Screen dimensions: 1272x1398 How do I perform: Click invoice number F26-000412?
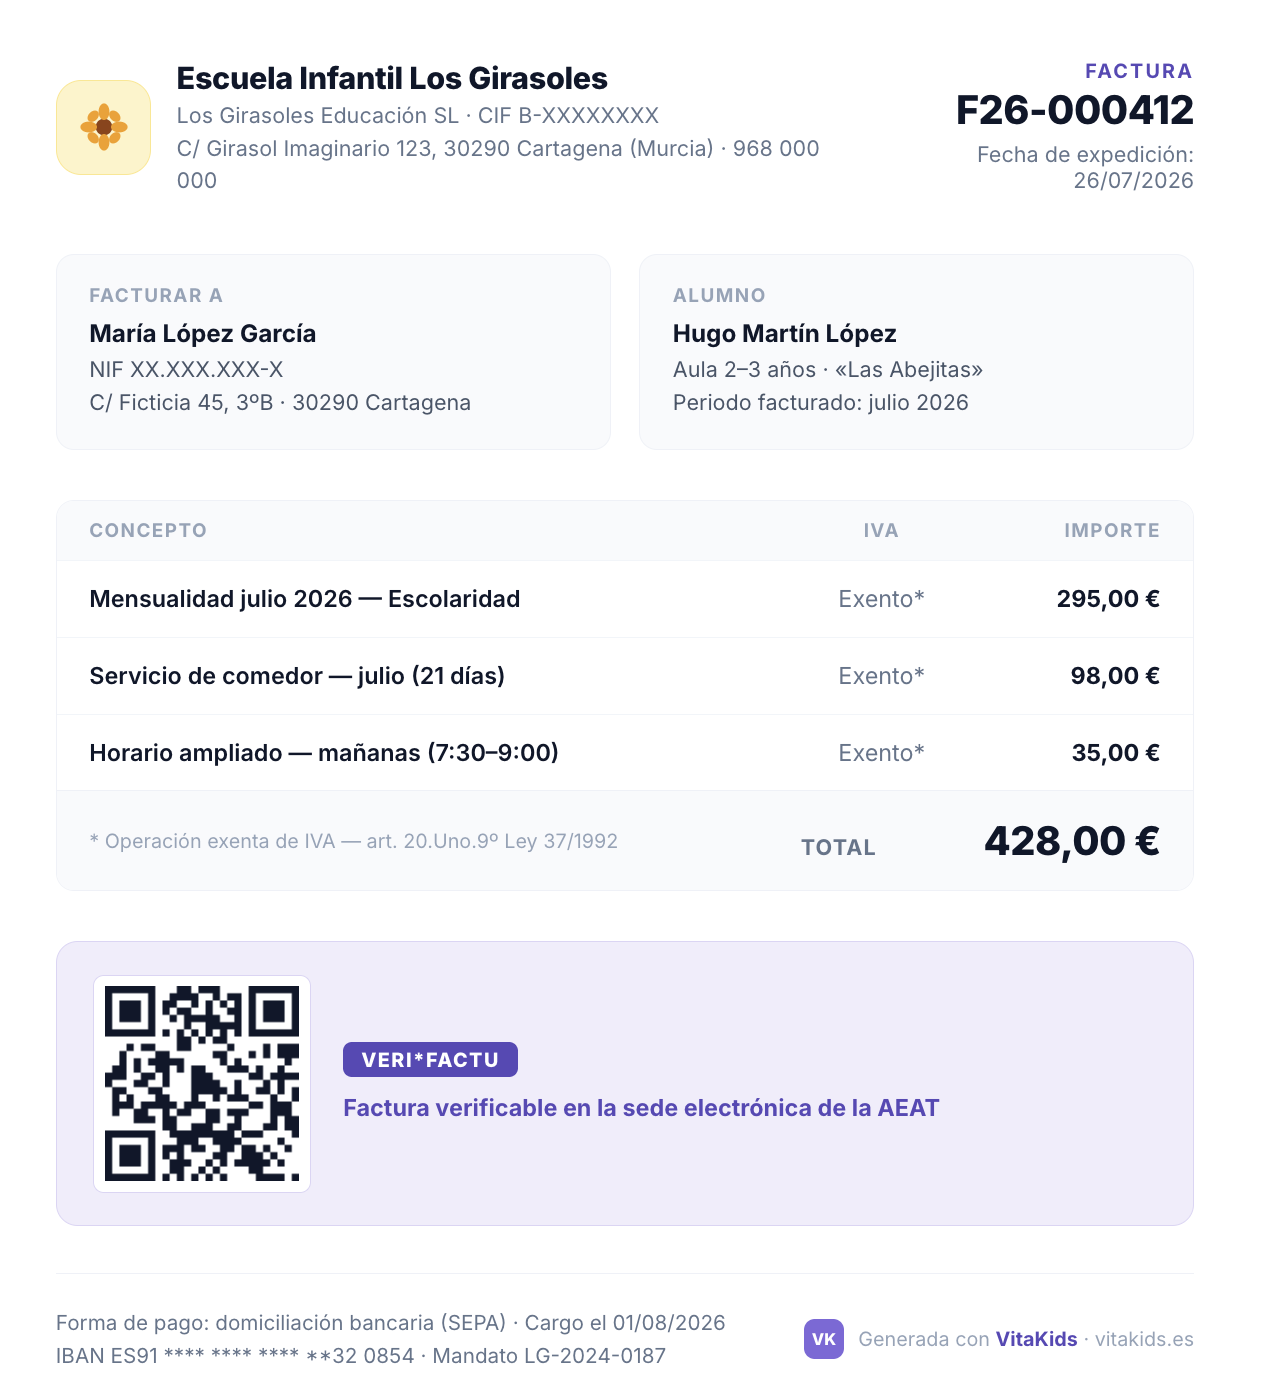tap(1075, 110)
